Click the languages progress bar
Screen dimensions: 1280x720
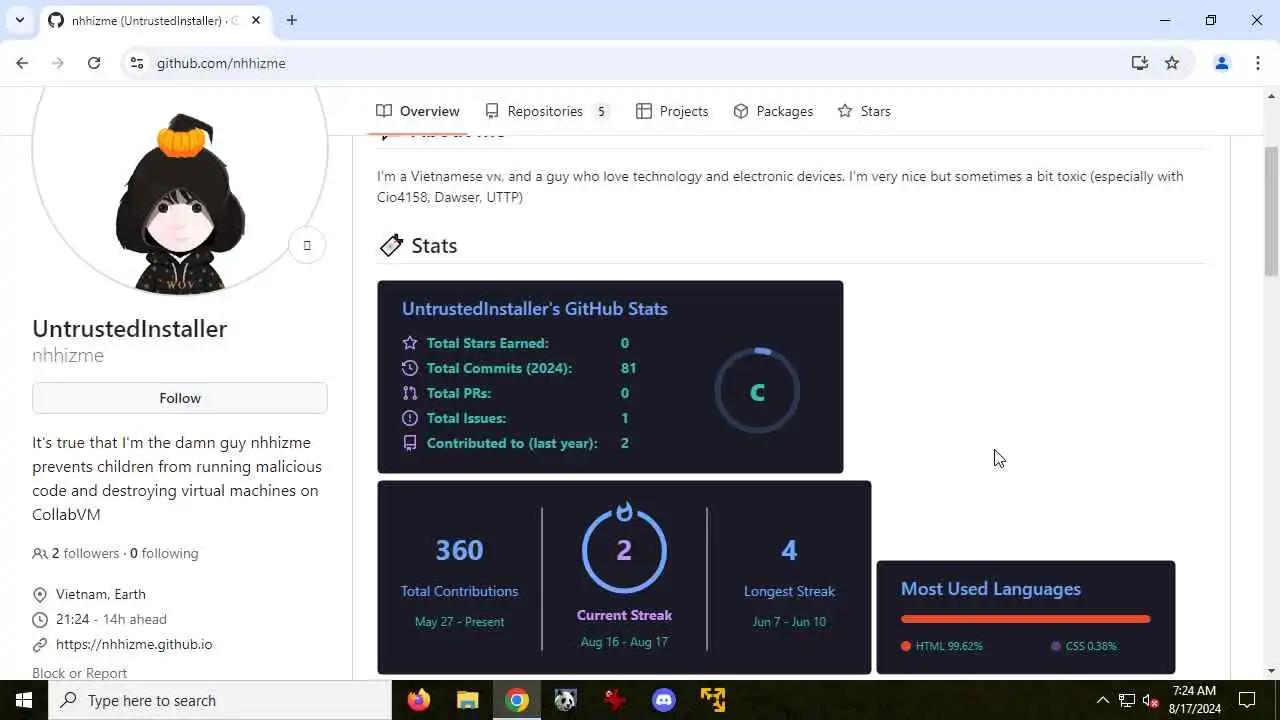1026,619
